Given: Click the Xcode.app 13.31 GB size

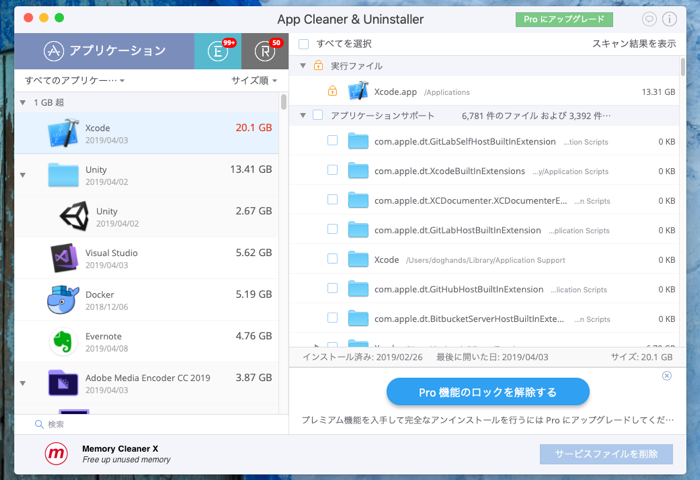Looking at the screenshot, I should click(x=658, y=92).
